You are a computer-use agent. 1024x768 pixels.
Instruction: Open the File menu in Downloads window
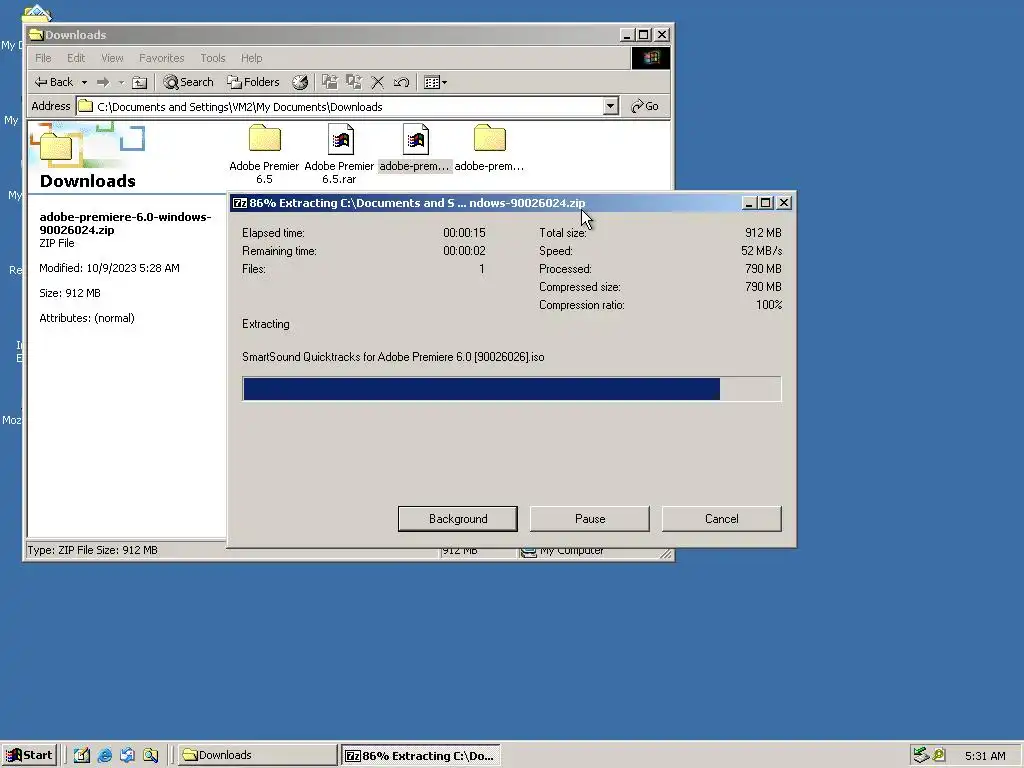(x=43, y=58)
